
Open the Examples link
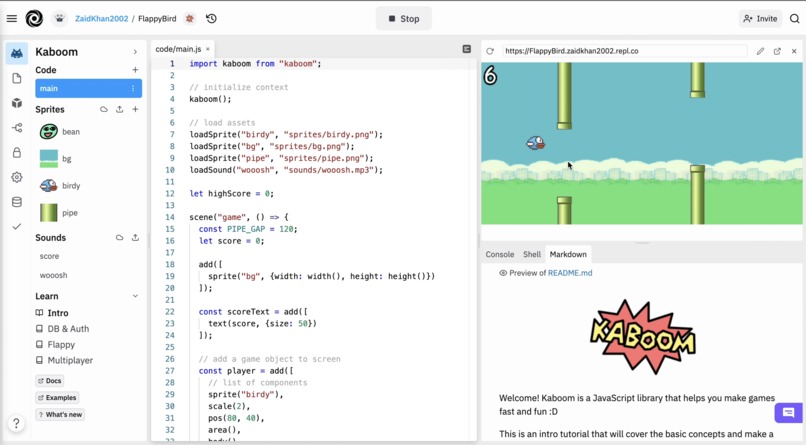tap(57, 398)
